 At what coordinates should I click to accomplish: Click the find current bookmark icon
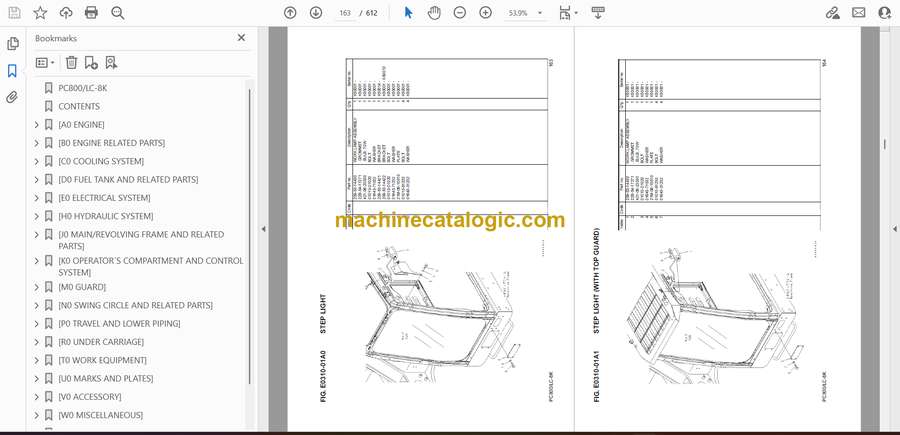111,63
